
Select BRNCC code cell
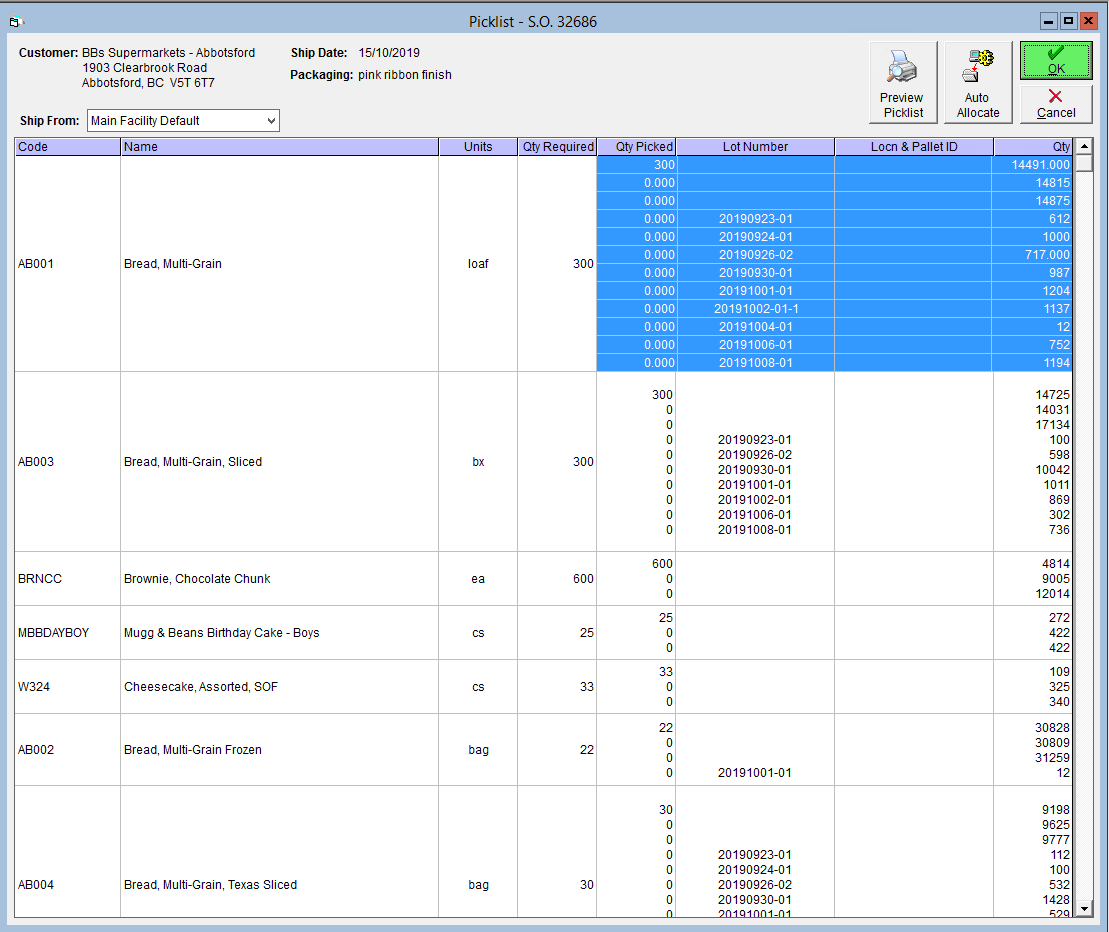[x=67, y=578]
